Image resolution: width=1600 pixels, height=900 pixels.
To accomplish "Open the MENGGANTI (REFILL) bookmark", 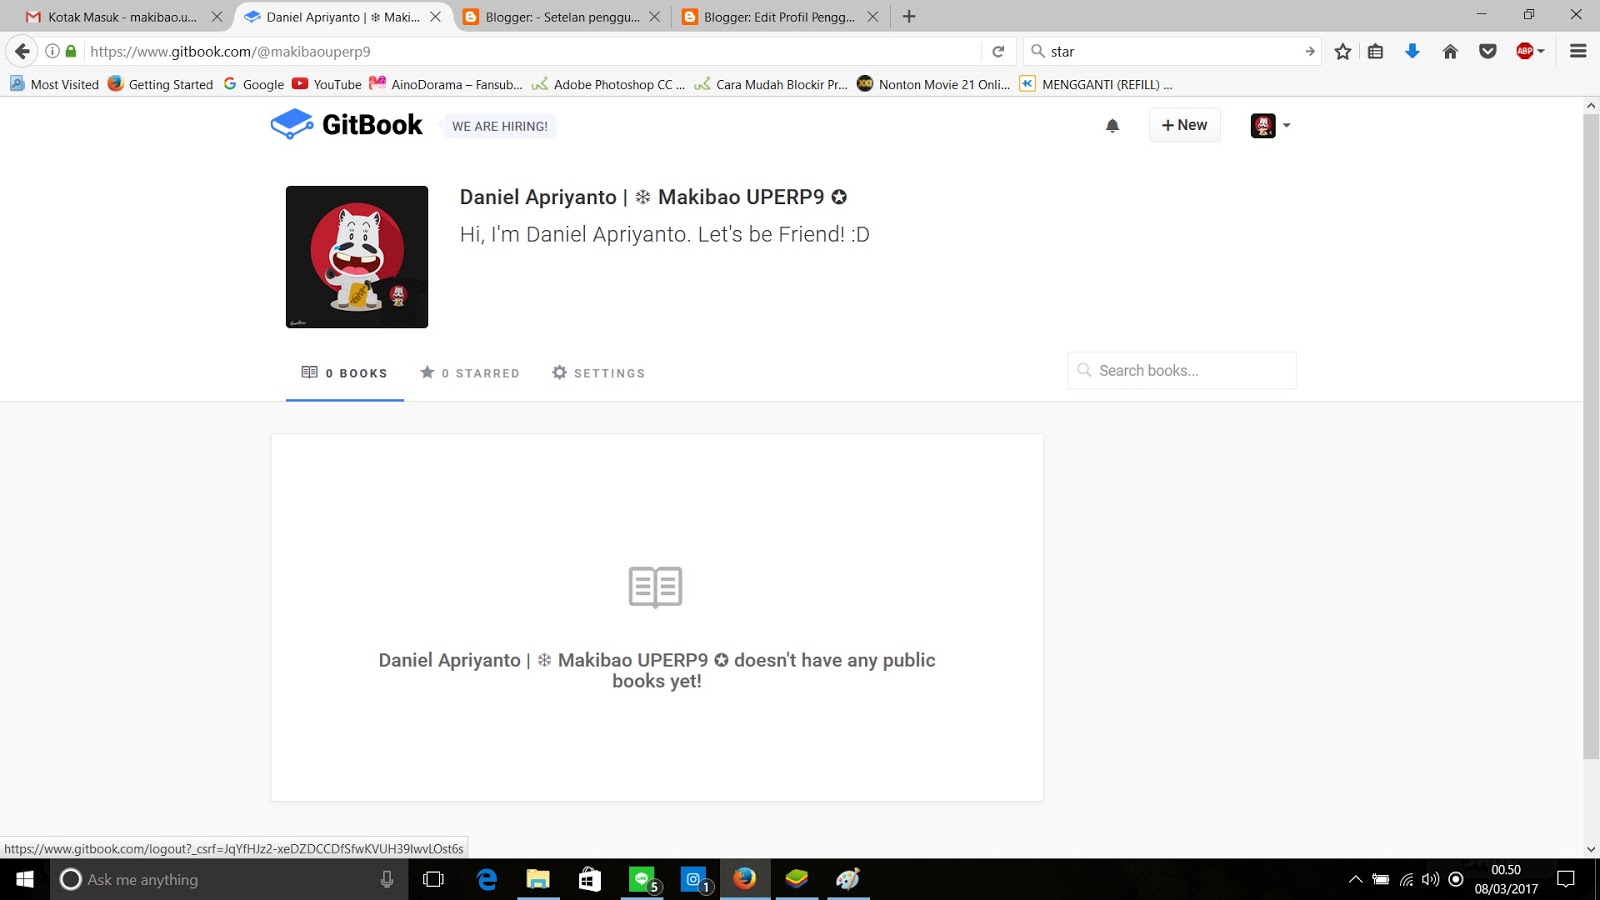I will (x=1096, y=84).
